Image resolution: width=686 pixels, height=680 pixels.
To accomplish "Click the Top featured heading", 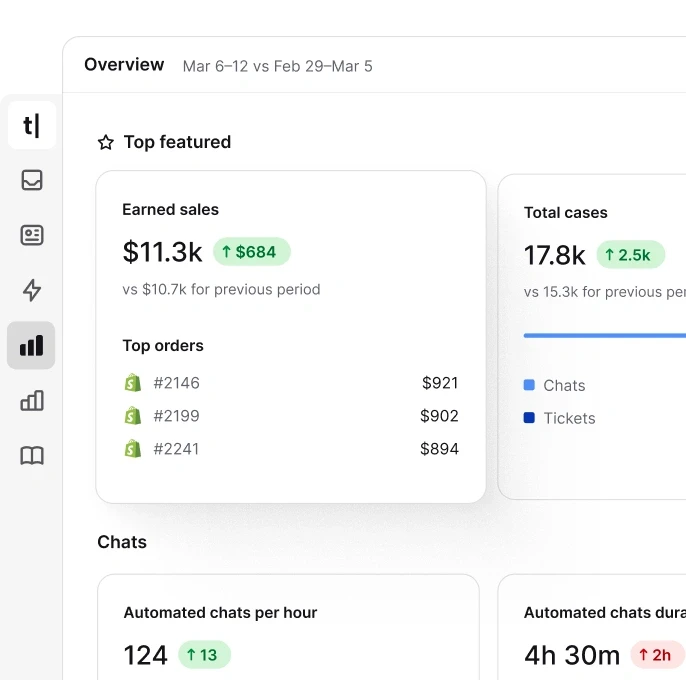I will point(177,142).
